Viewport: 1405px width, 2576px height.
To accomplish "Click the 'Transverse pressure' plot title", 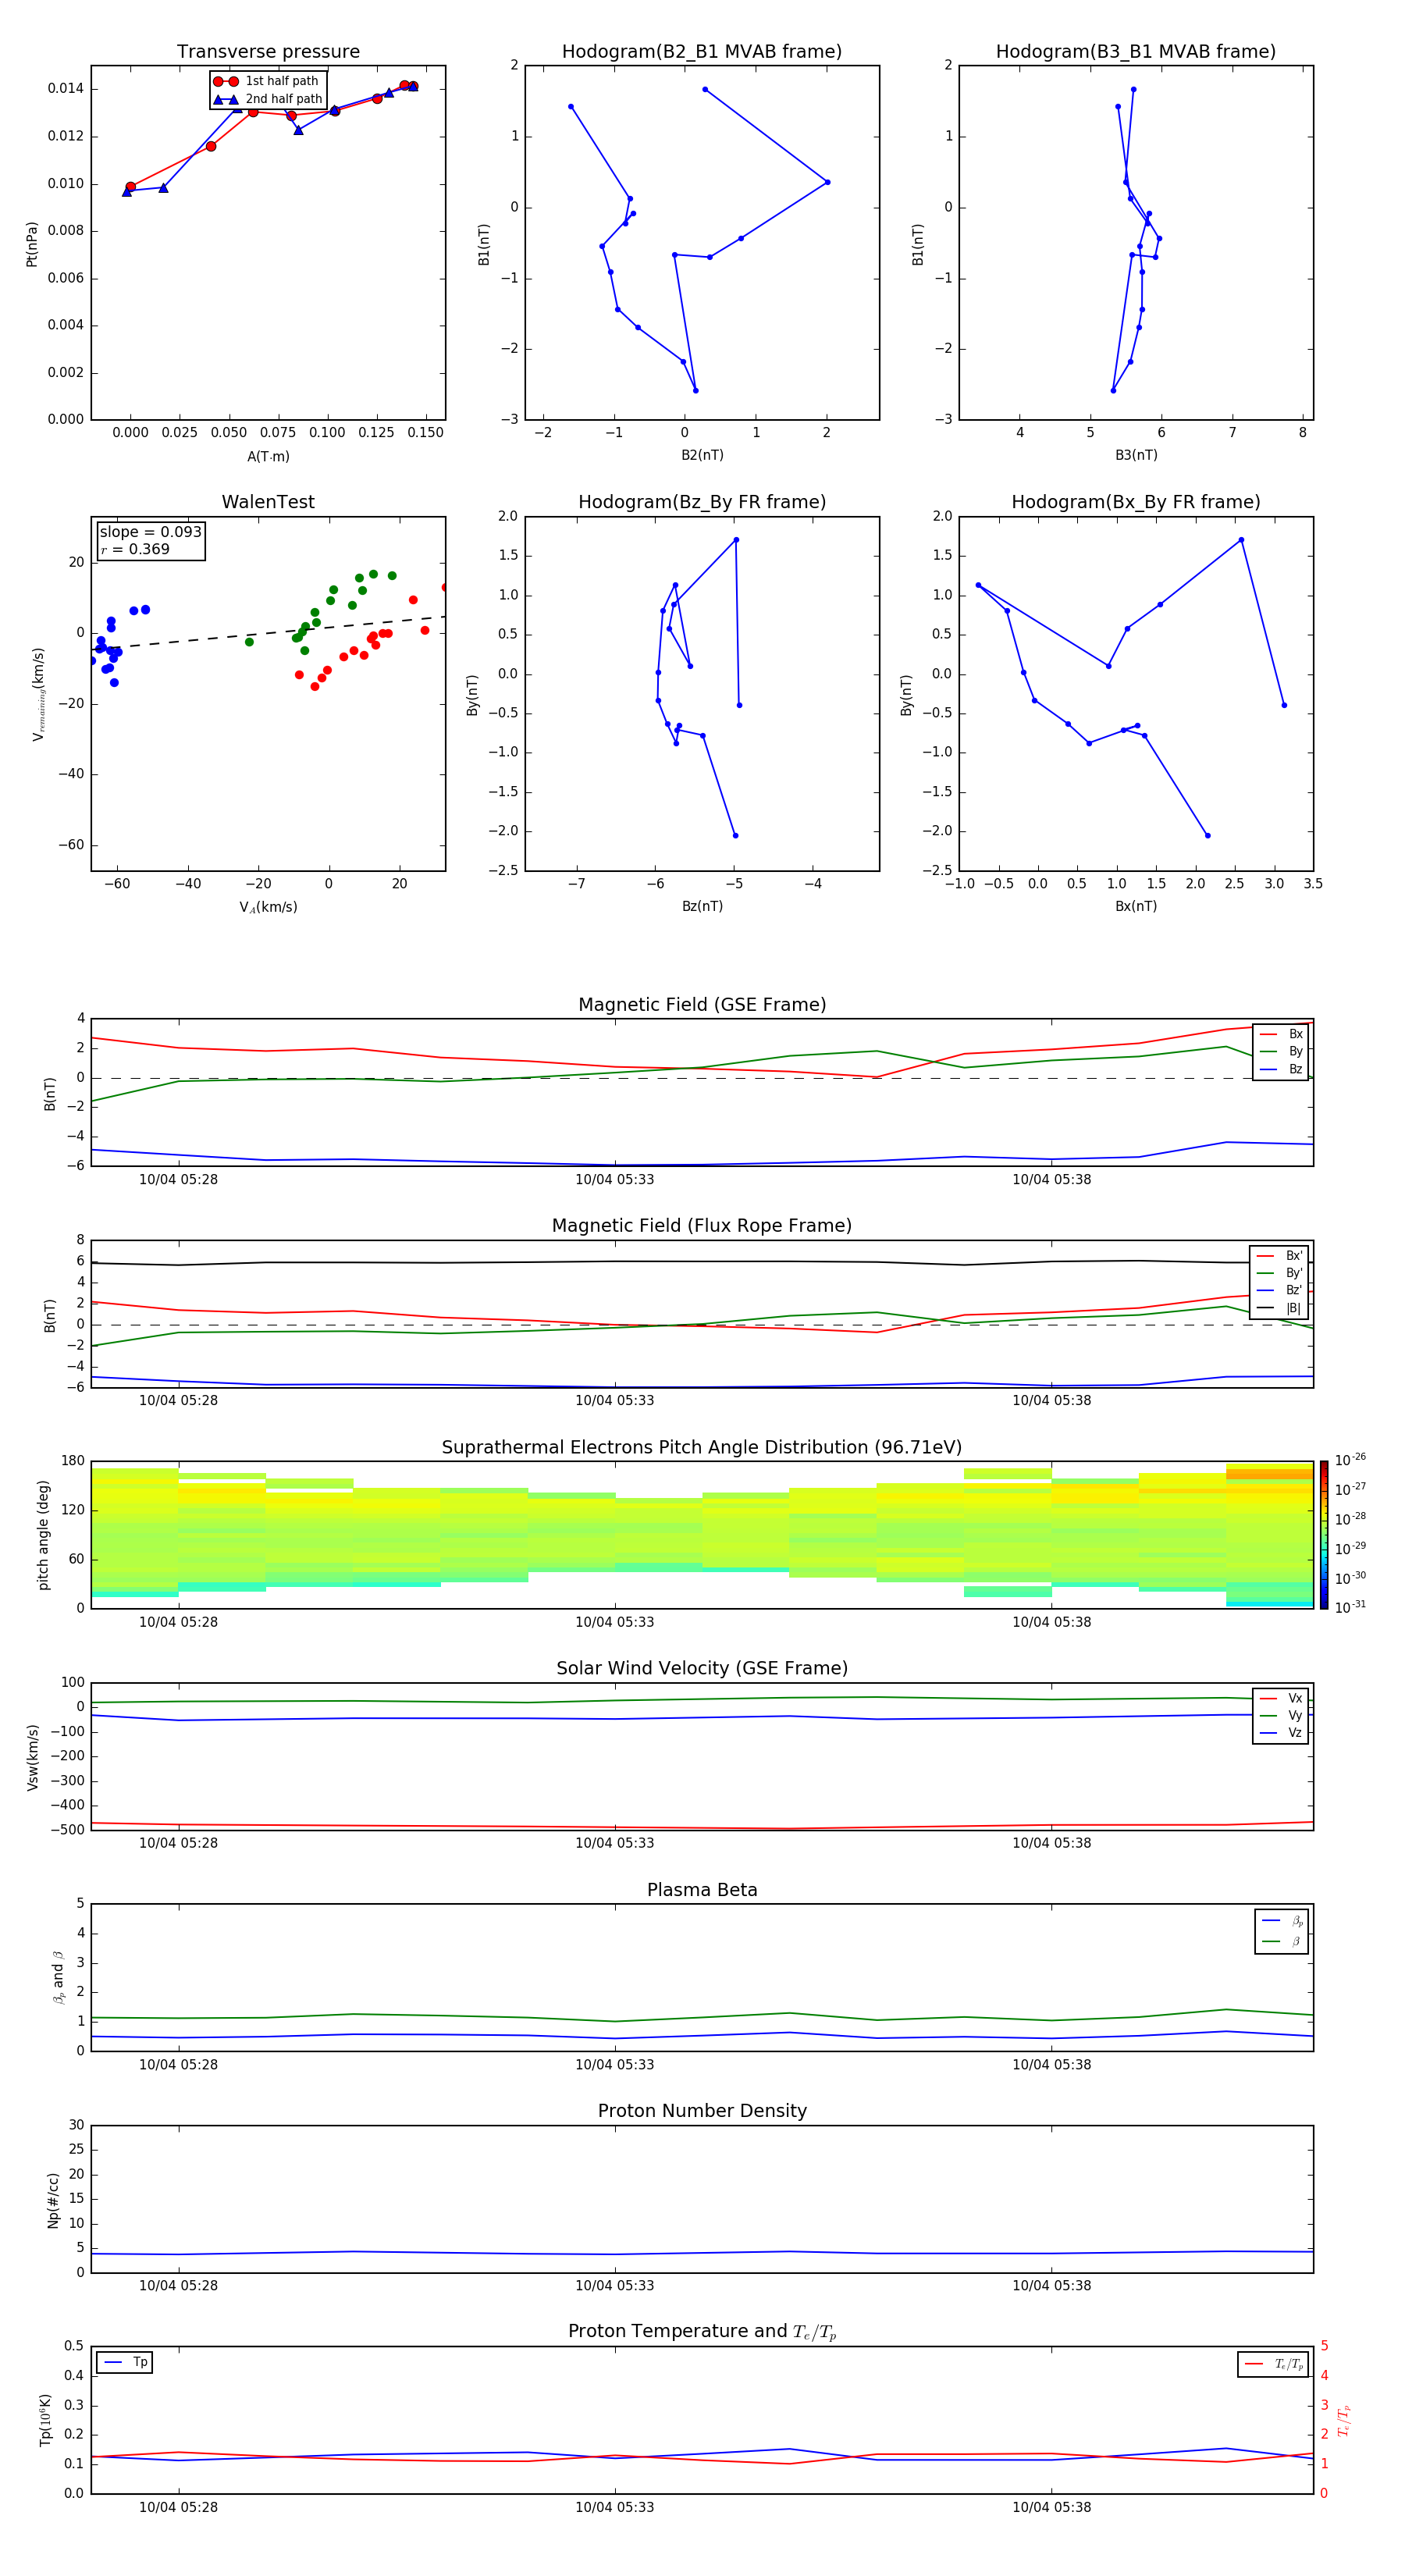I will 268,51.
